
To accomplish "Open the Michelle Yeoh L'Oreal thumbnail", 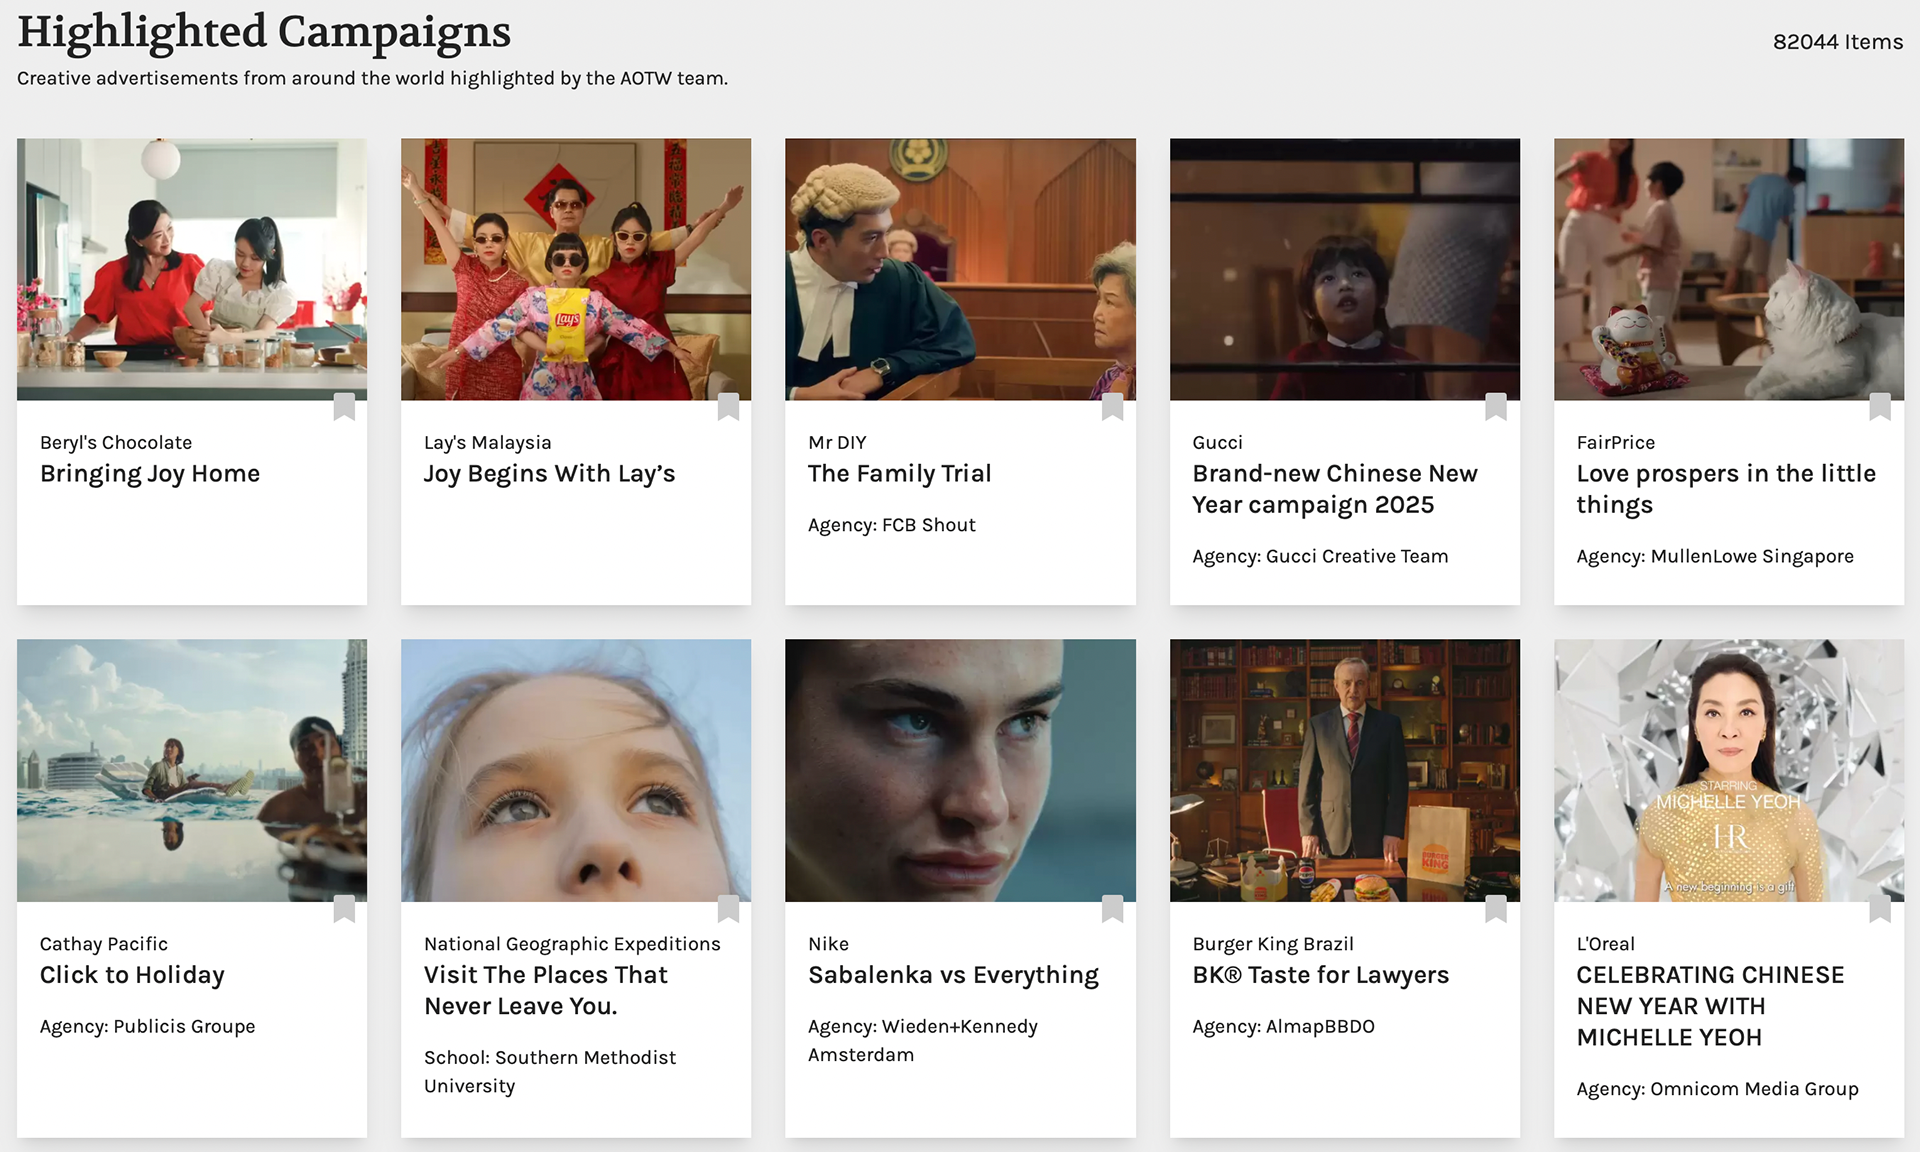I will pyautogui.click(x=1729, y=770).
